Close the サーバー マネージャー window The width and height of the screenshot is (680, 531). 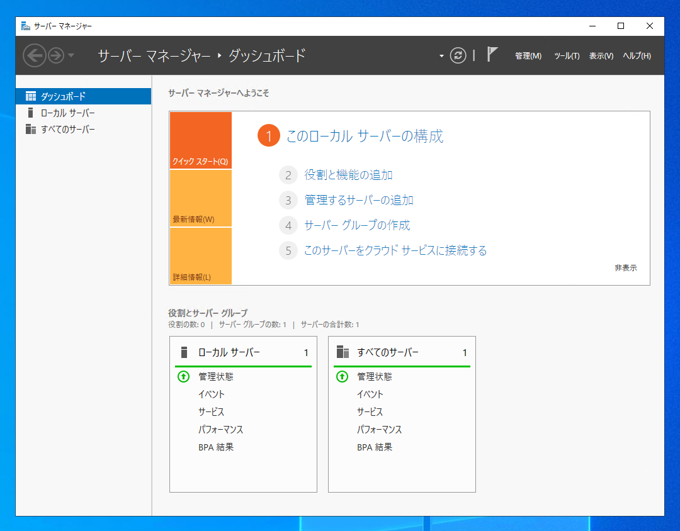tap(650, 26)
